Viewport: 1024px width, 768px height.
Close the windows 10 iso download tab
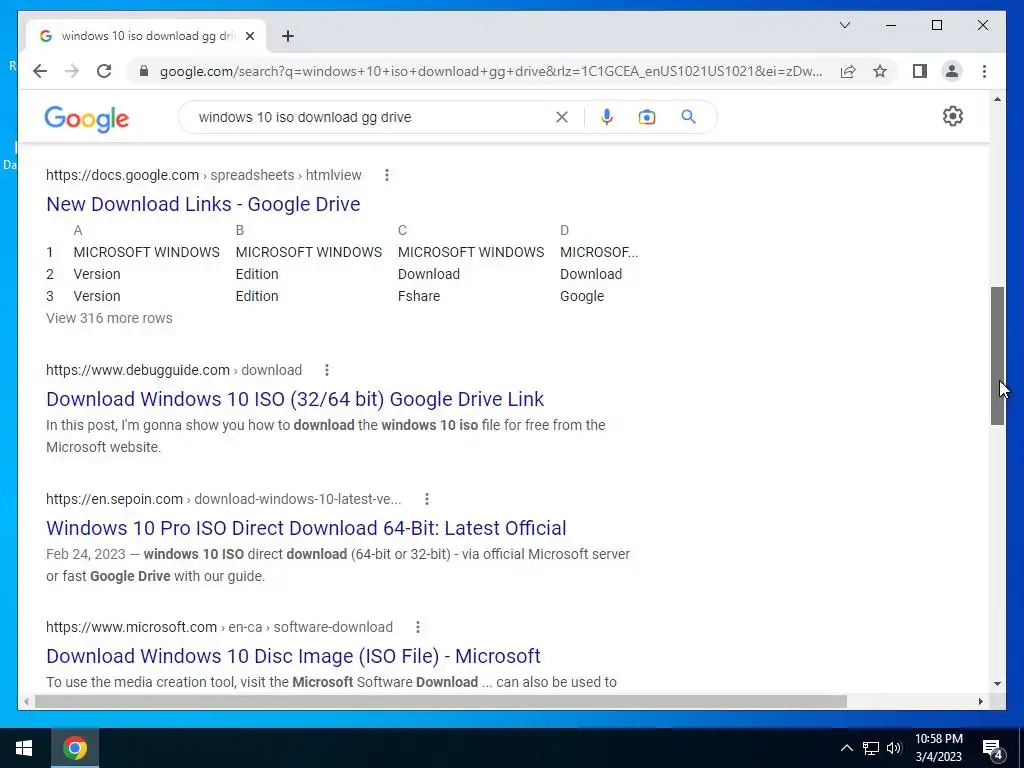click(249, 36)
